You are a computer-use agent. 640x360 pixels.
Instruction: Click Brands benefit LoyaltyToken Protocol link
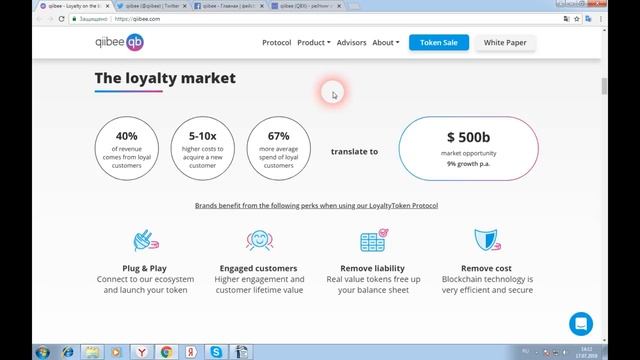pyautogui.click(x=316, y=205)
